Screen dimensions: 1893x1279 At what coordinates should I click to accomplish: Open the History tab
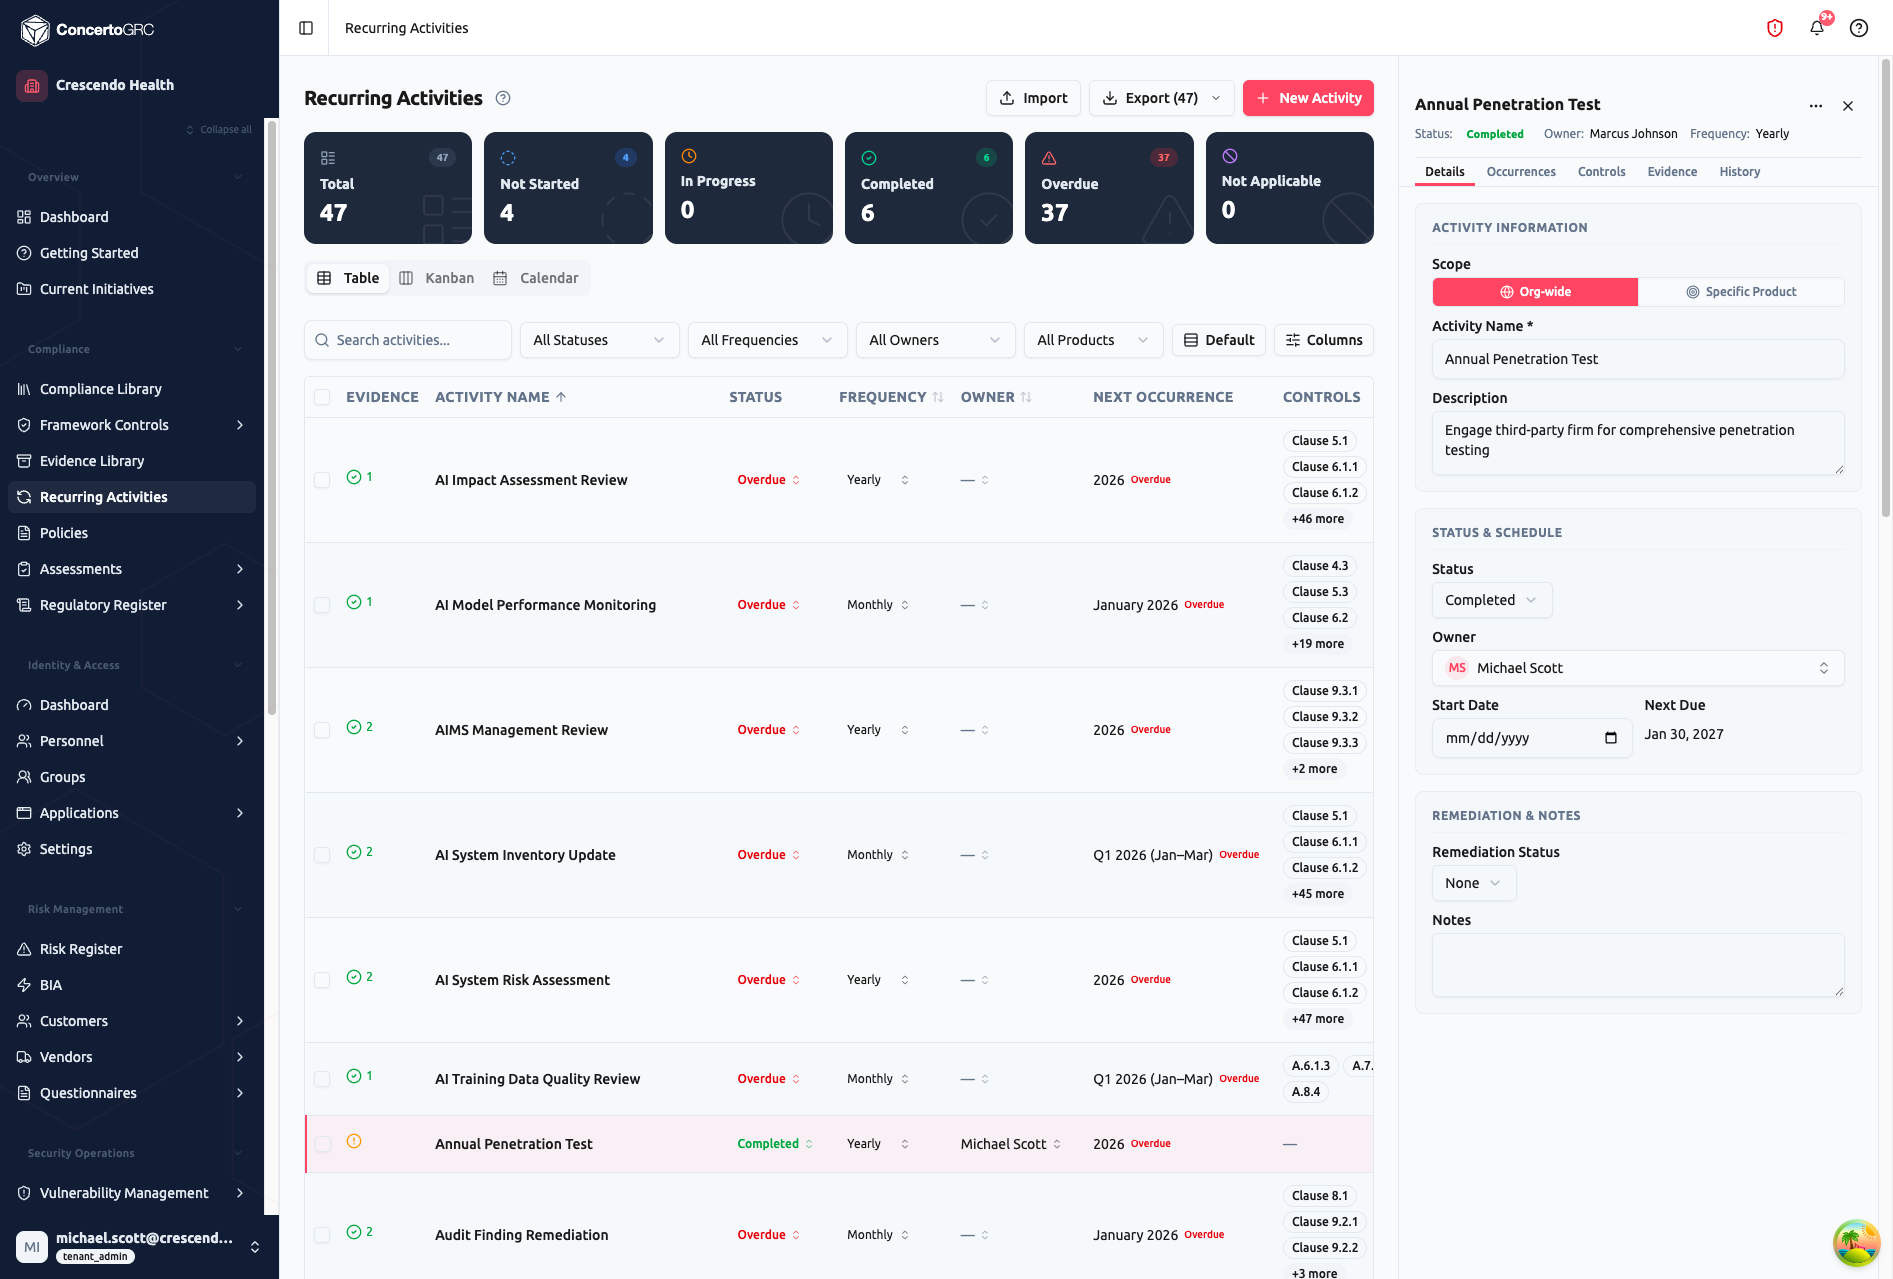[x=1740, y=172]
